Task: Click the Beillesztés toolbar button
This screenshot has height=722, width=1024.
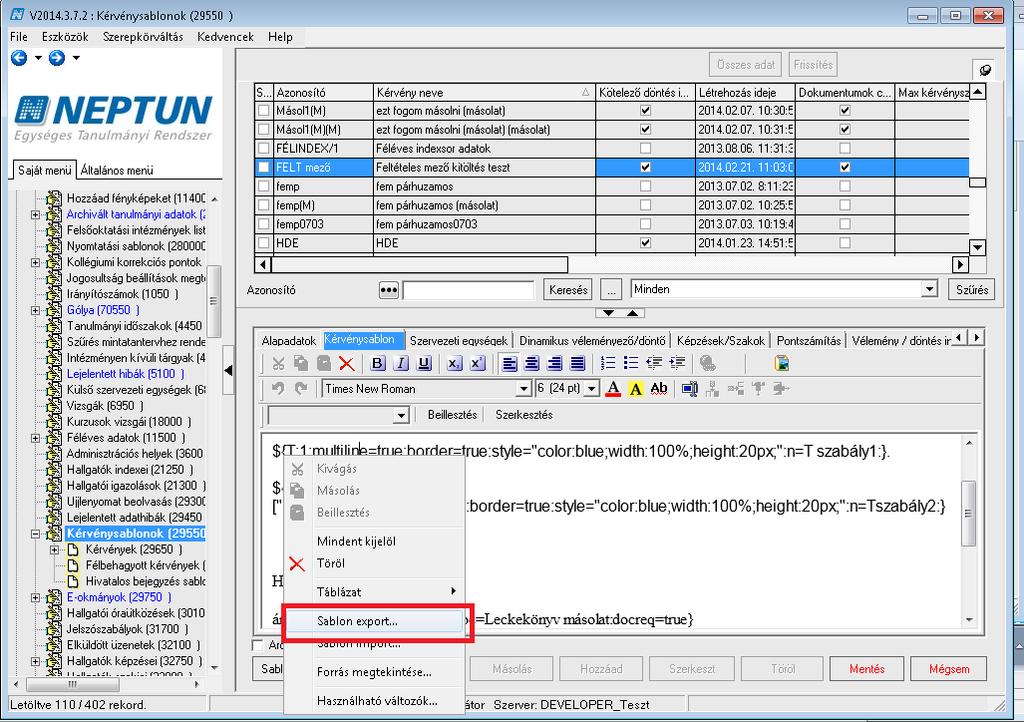Action: 452,415
